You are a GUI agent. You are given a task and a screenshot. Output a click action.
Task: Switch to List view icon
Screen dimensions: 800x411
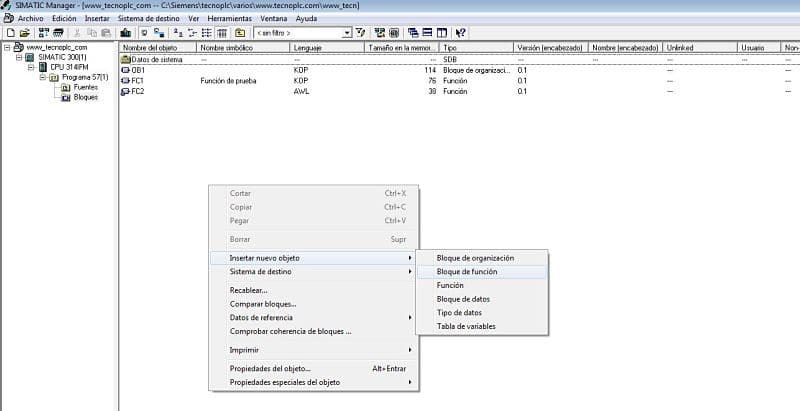coord(207,33)
